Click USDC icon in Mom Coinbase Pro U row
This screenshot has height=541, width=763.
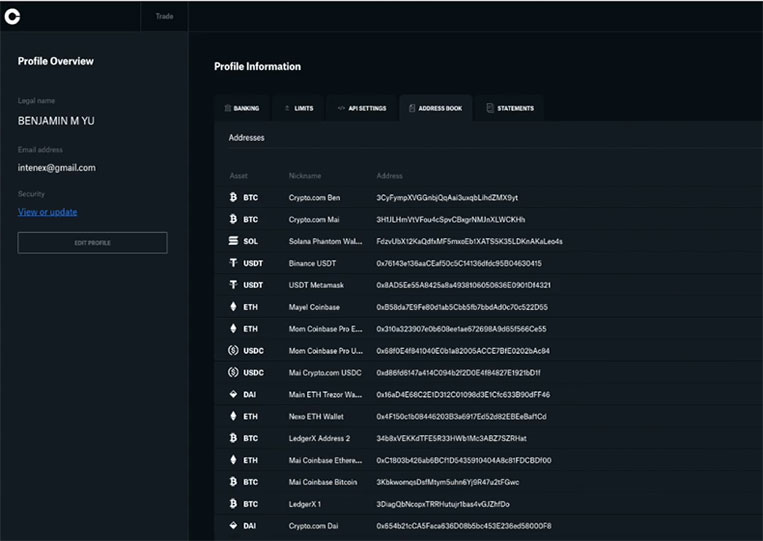233,350
